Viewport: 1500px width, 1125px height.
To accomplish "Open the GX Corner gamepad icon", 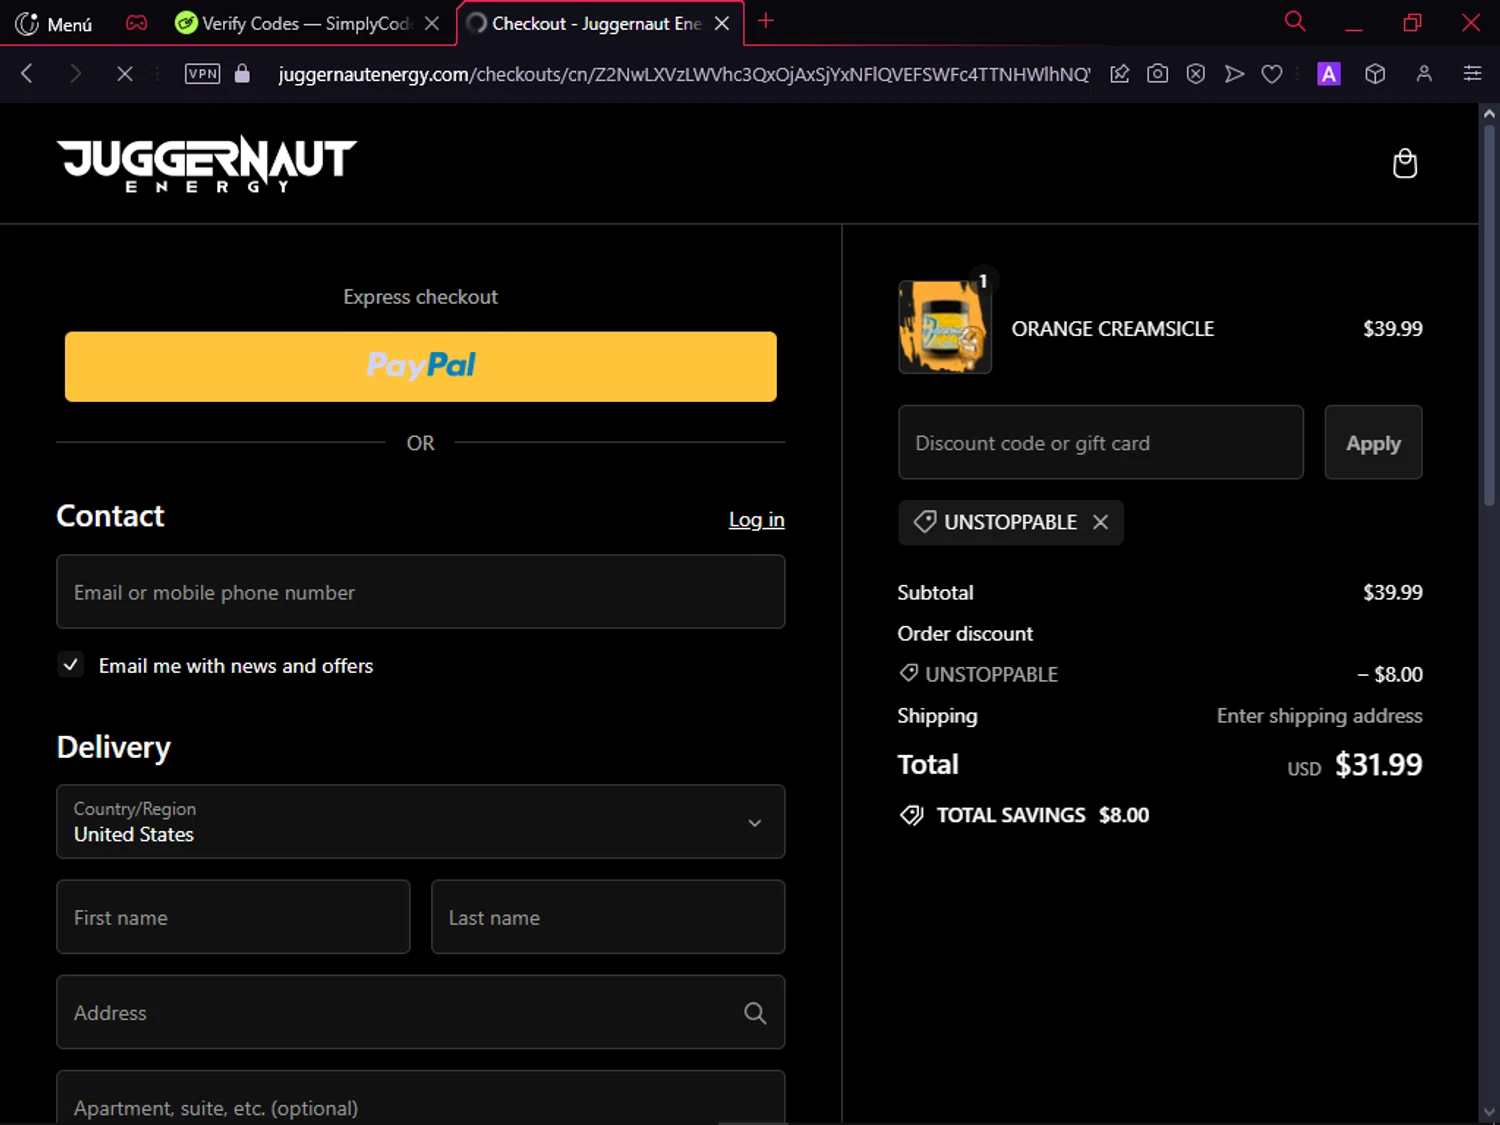I will [136, 22].
